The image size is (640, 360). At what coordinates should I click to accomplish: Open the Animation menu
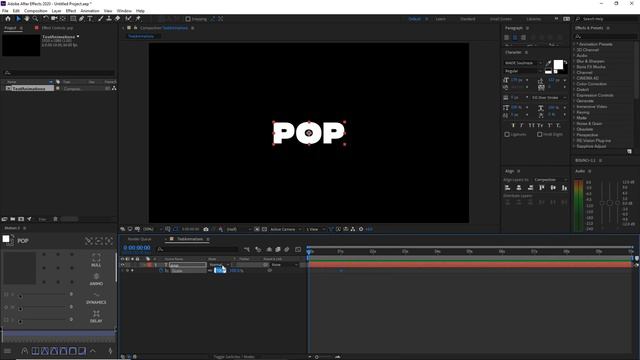click(90, 11)
